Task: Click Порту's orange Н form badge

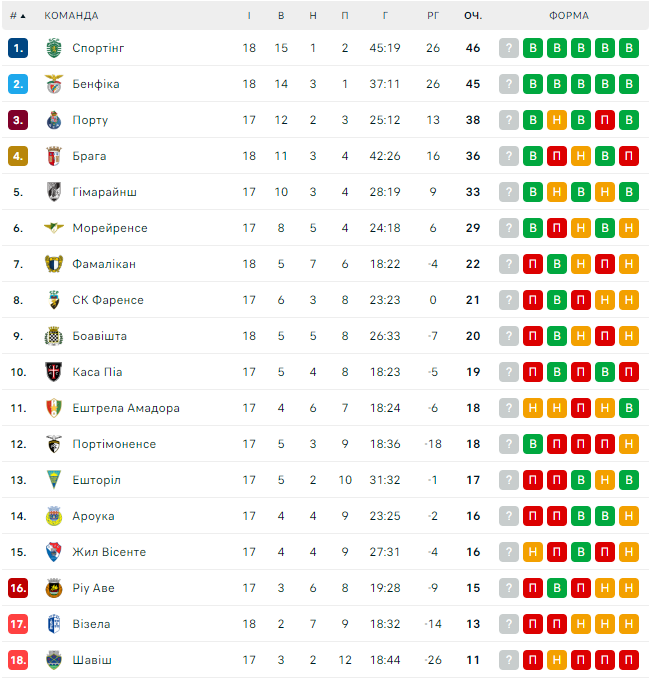Action: coord(557,120)
